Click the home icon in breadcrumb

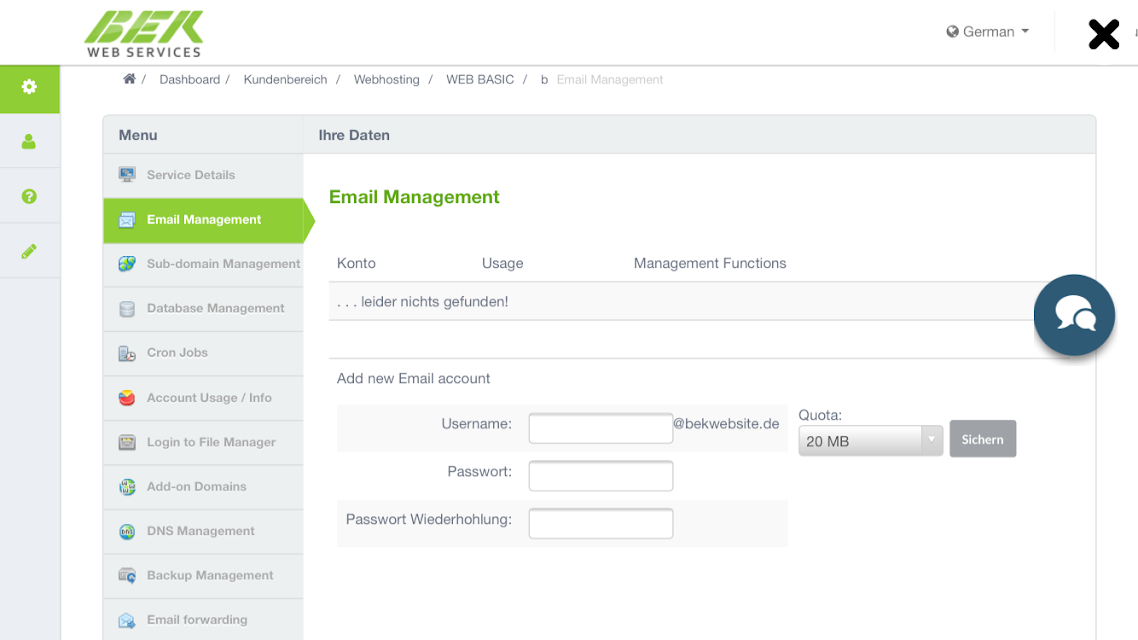(x=129, y=79)
